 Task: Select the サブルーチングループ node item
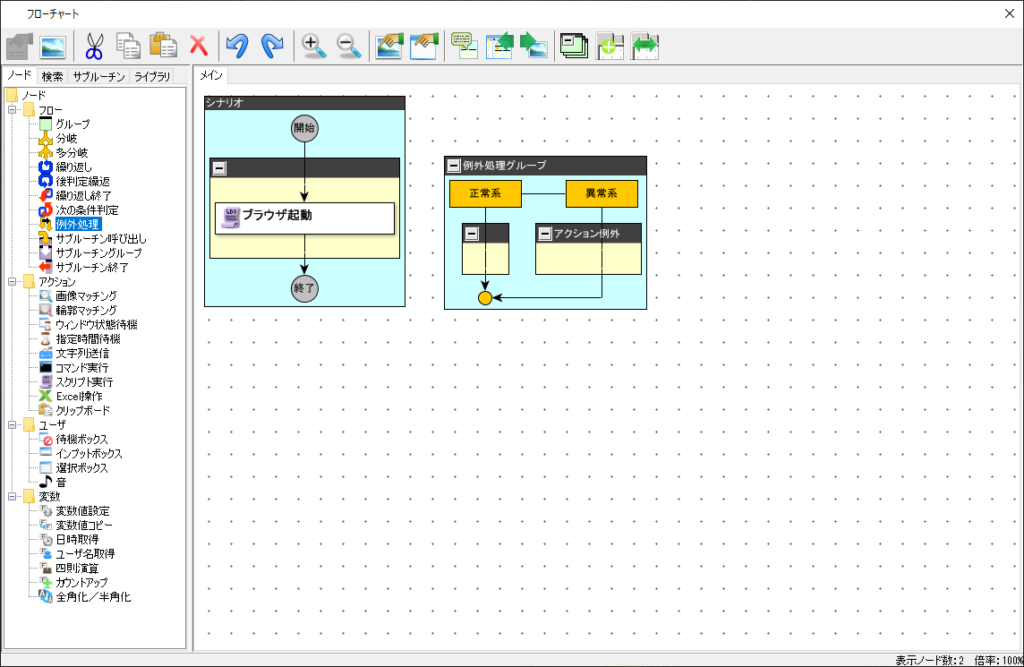99,253
